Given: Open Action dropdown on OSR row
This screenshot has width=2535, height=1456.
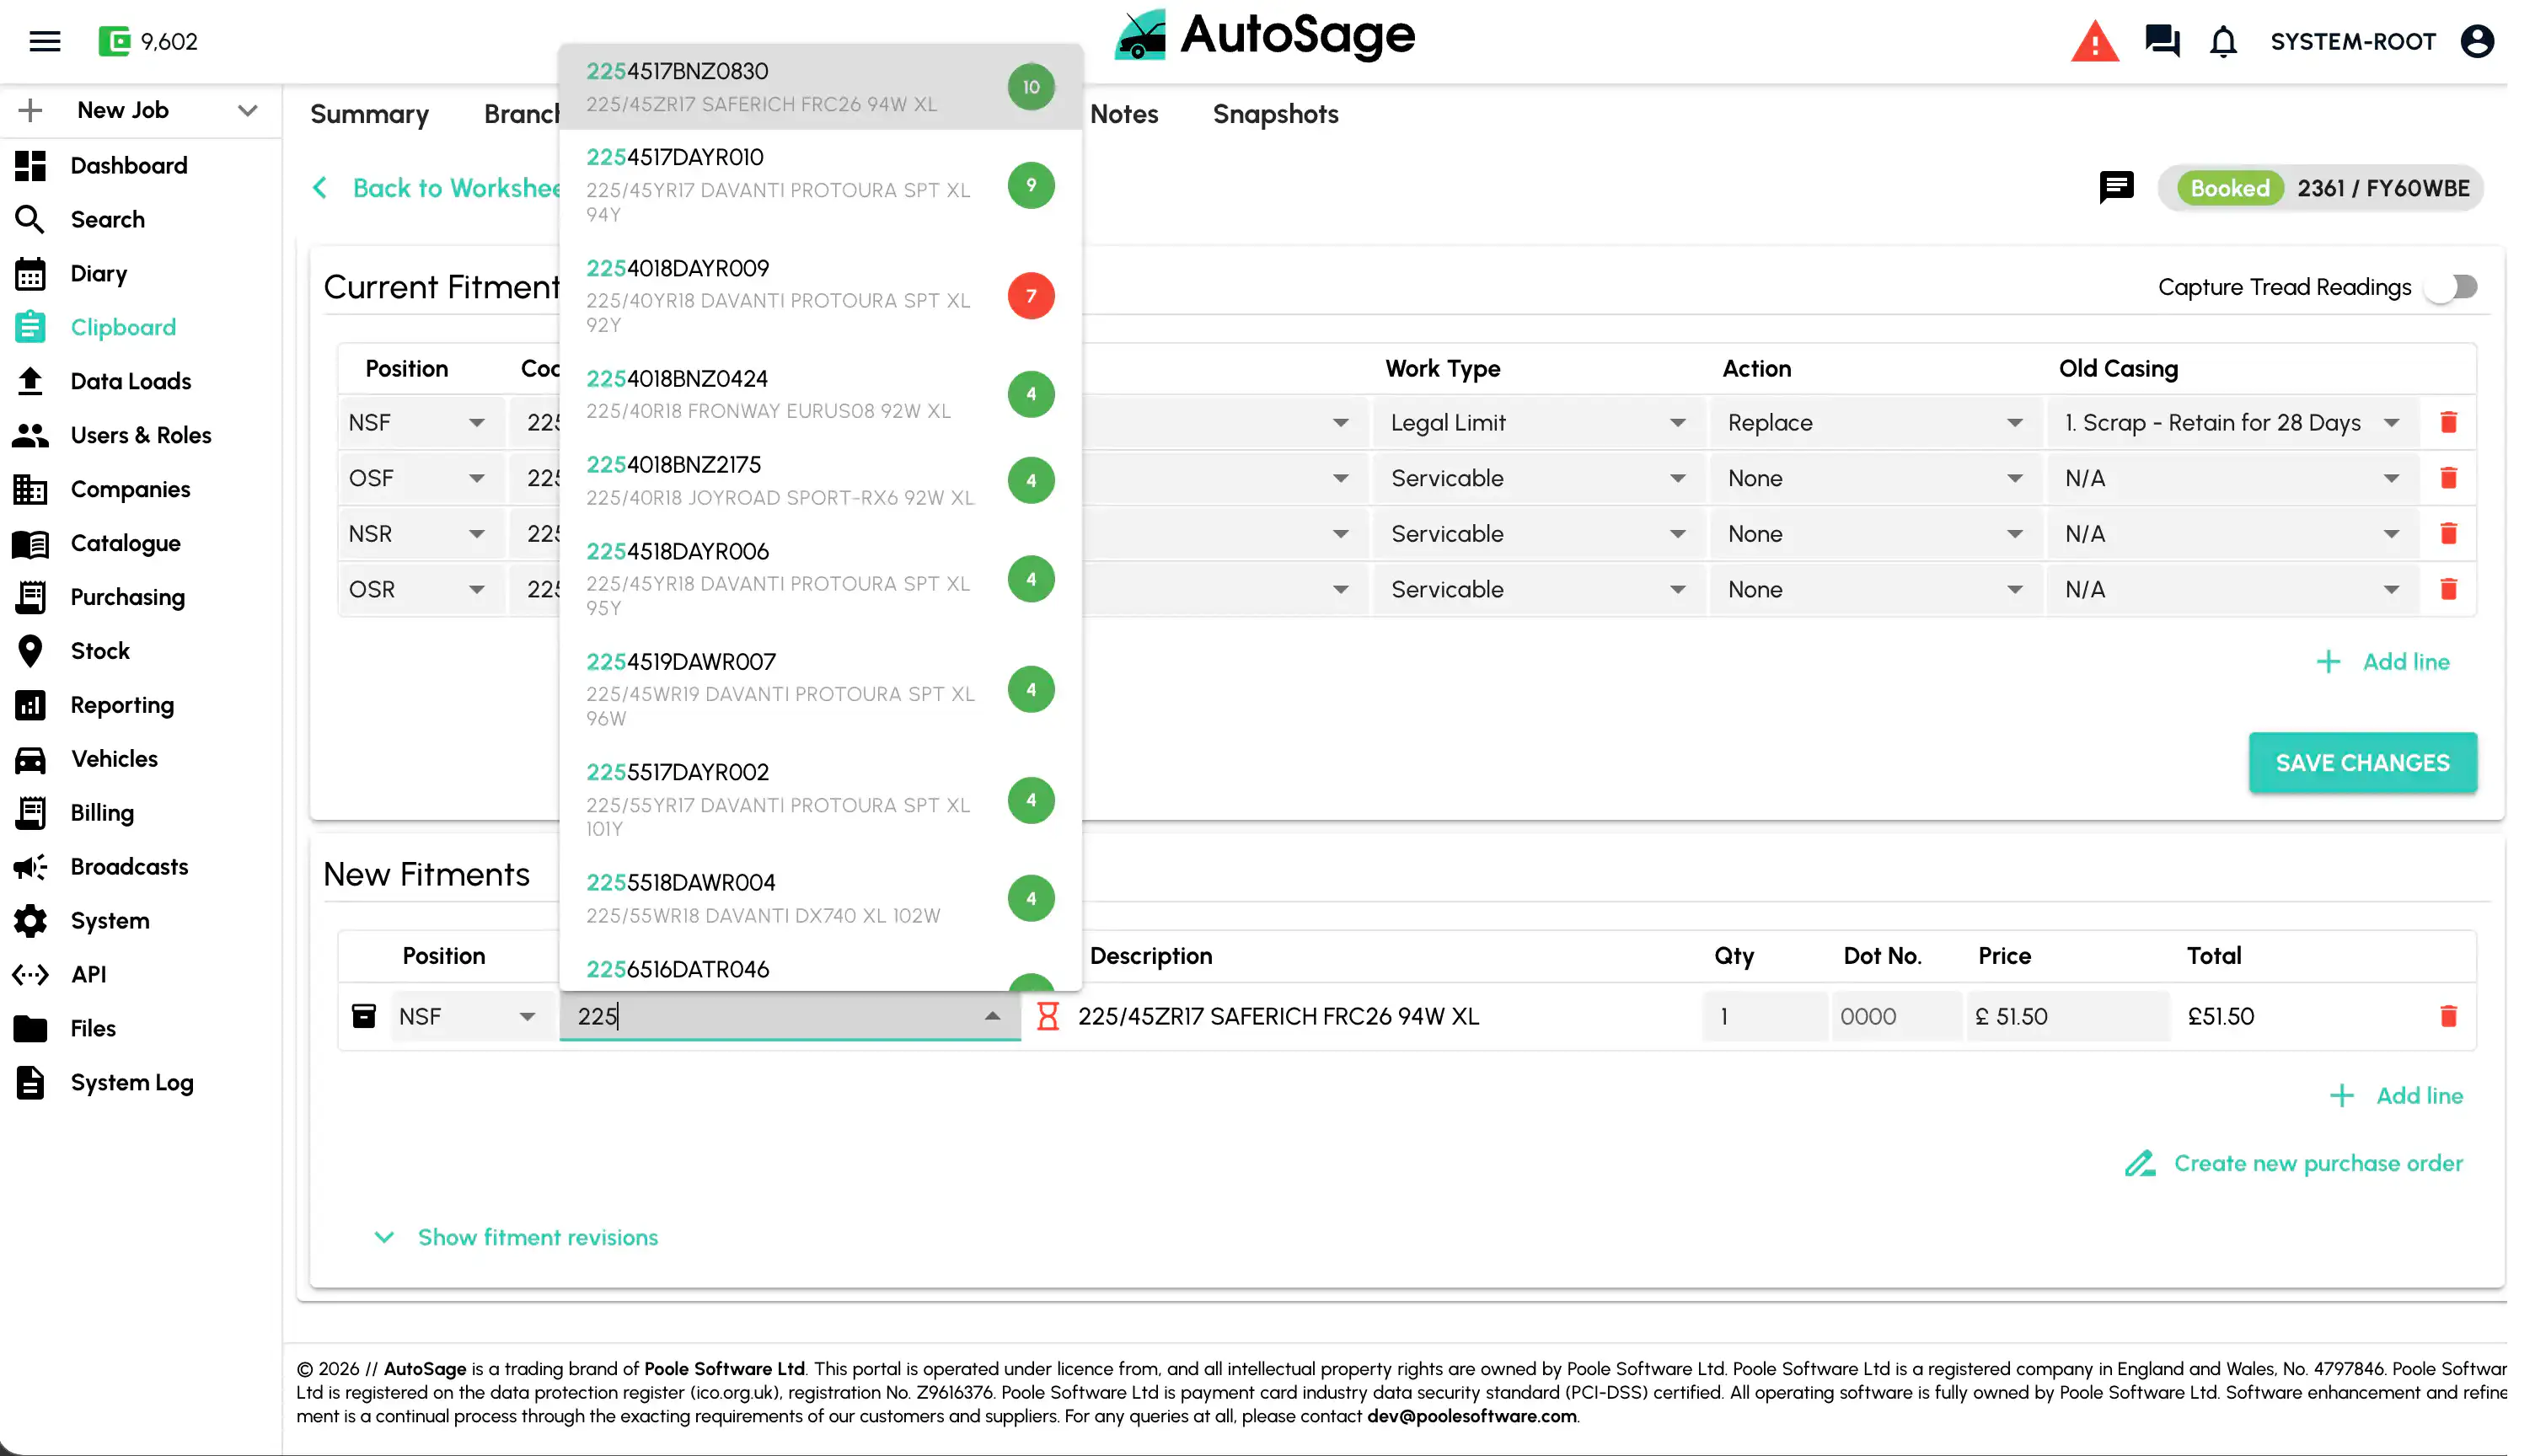Looking at the screenshot, I should click(1875, 589).
